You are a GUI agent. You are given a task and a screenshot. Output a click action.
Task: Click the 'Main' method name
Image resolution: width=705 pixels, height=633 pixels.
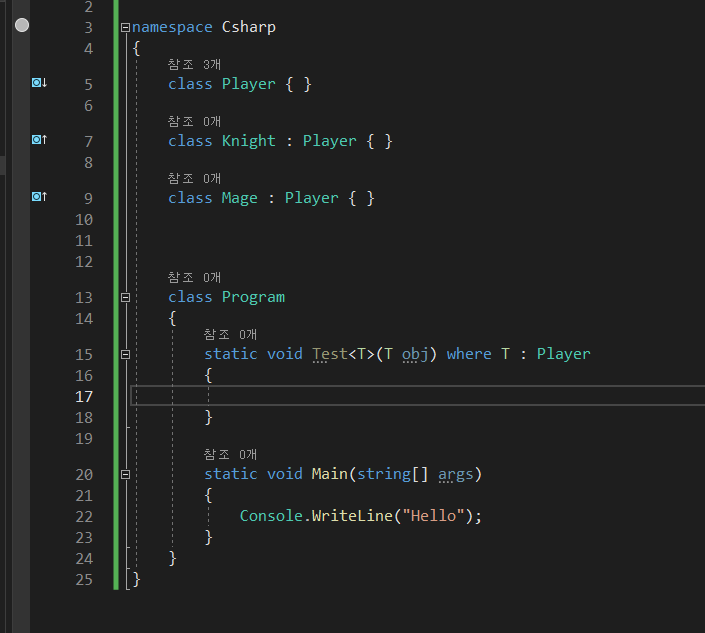[330, 474]
